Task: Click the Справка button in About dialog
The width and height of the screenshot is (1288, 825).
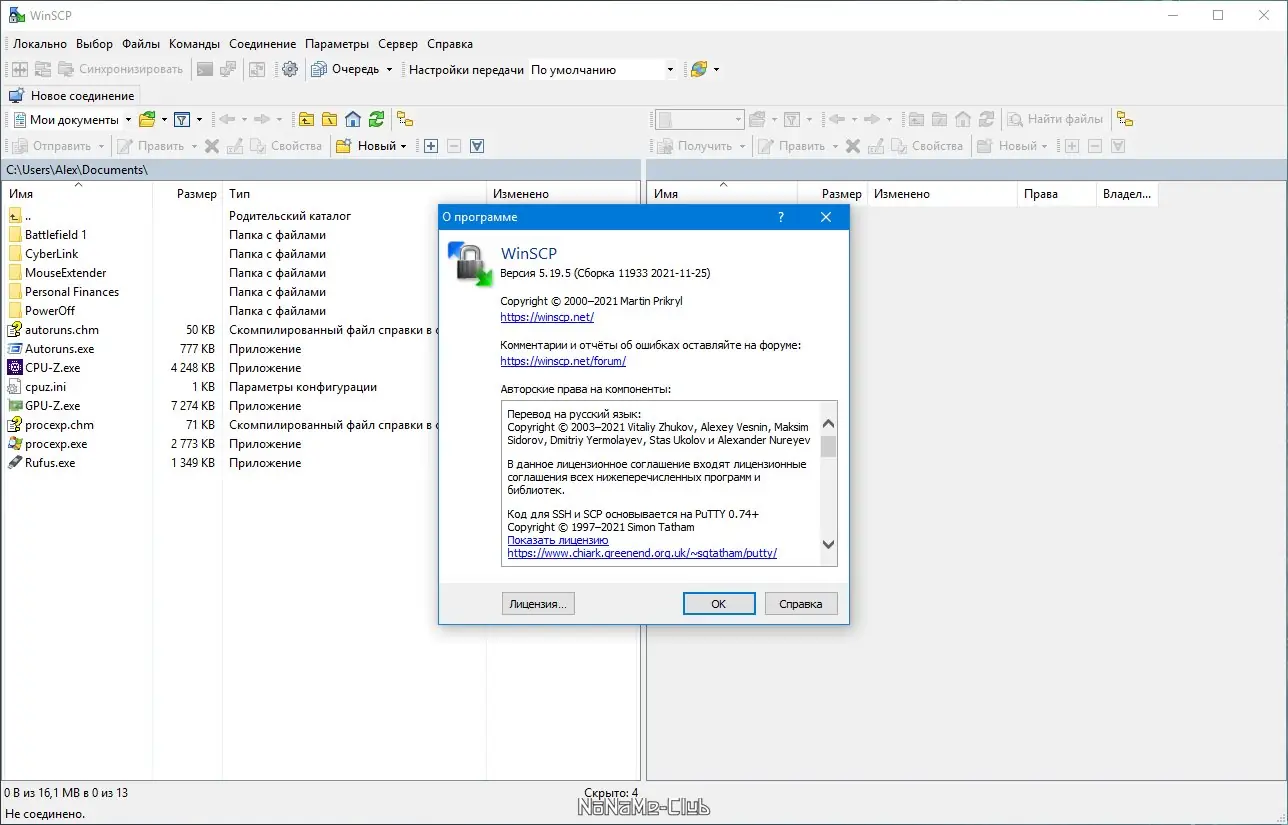Action: click(x=800, y=603)
